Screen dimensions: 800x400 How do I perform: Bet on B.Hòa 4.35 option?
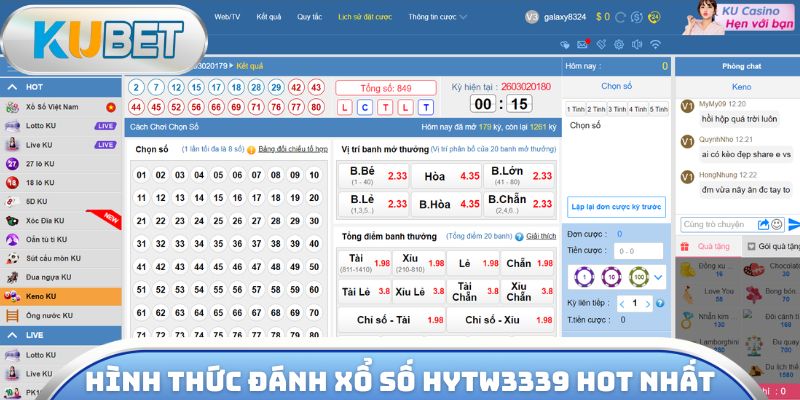[446, 204]
